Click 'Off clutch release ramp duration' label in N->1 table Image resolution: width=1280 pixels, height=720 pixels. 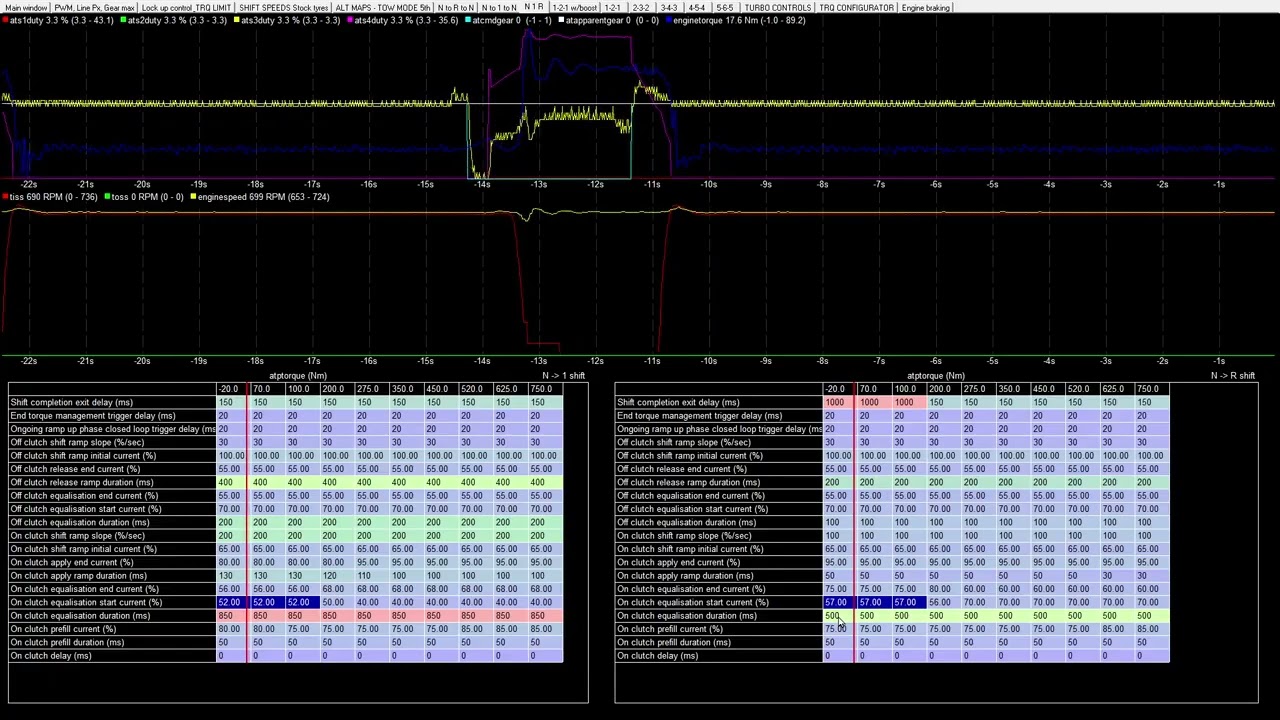click(82, 482)
